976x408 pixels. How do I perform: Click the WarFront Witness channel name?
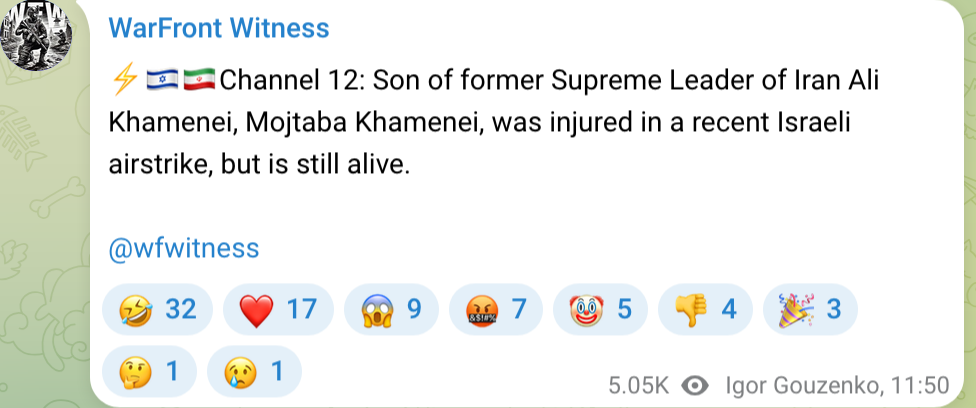coord(218,30)
